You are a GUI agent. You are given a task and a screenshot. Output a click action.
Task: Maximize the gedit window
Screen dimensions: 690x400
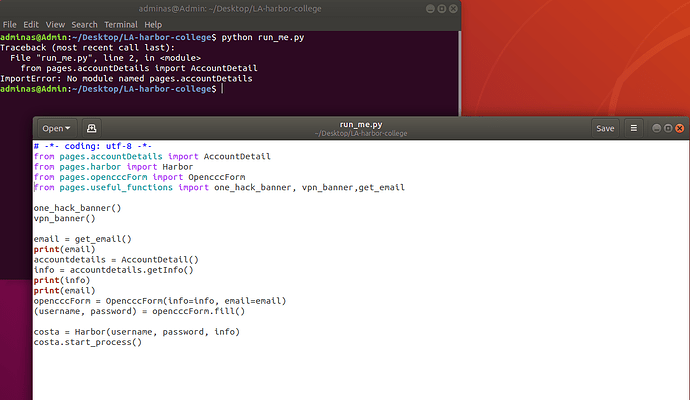[x=668, y=128]
